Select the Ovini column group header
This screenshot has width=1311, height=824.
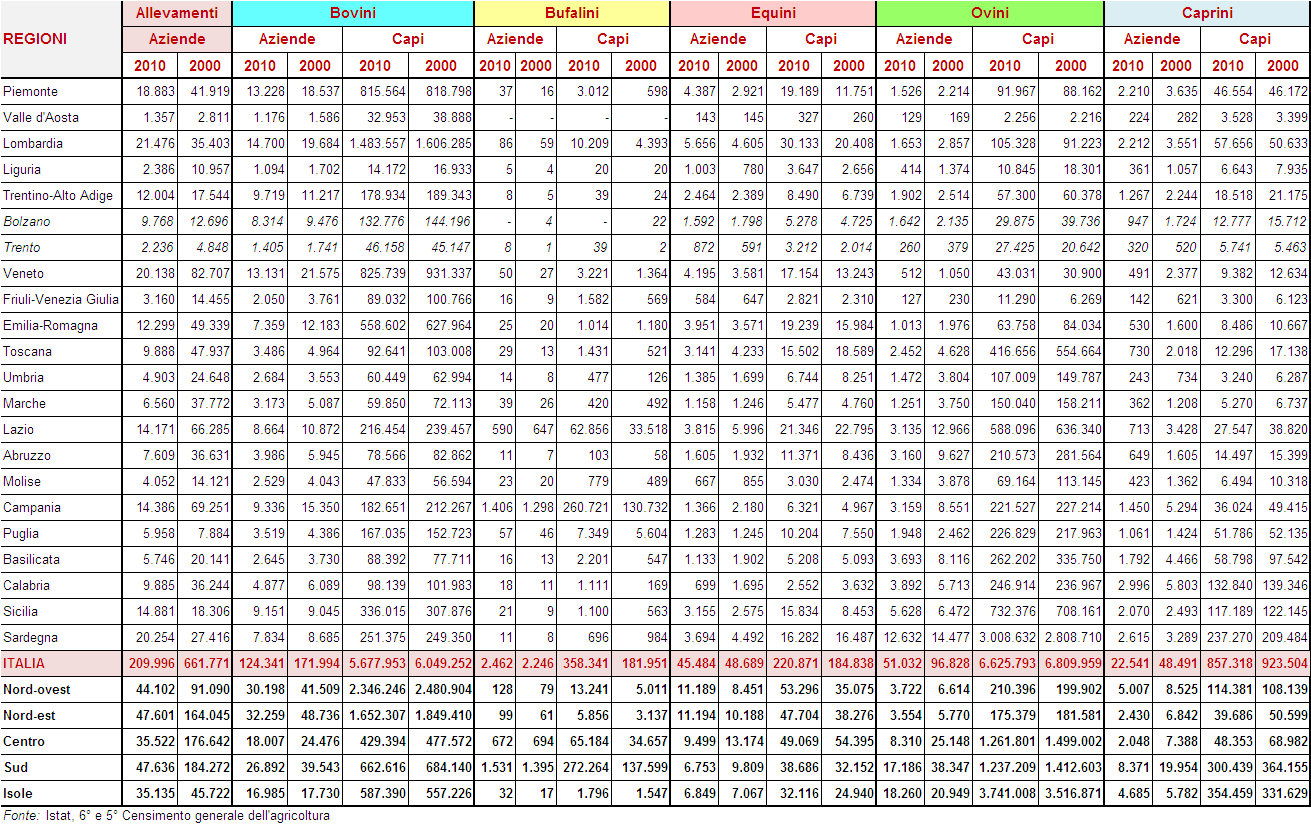click(x=990, y=13)
